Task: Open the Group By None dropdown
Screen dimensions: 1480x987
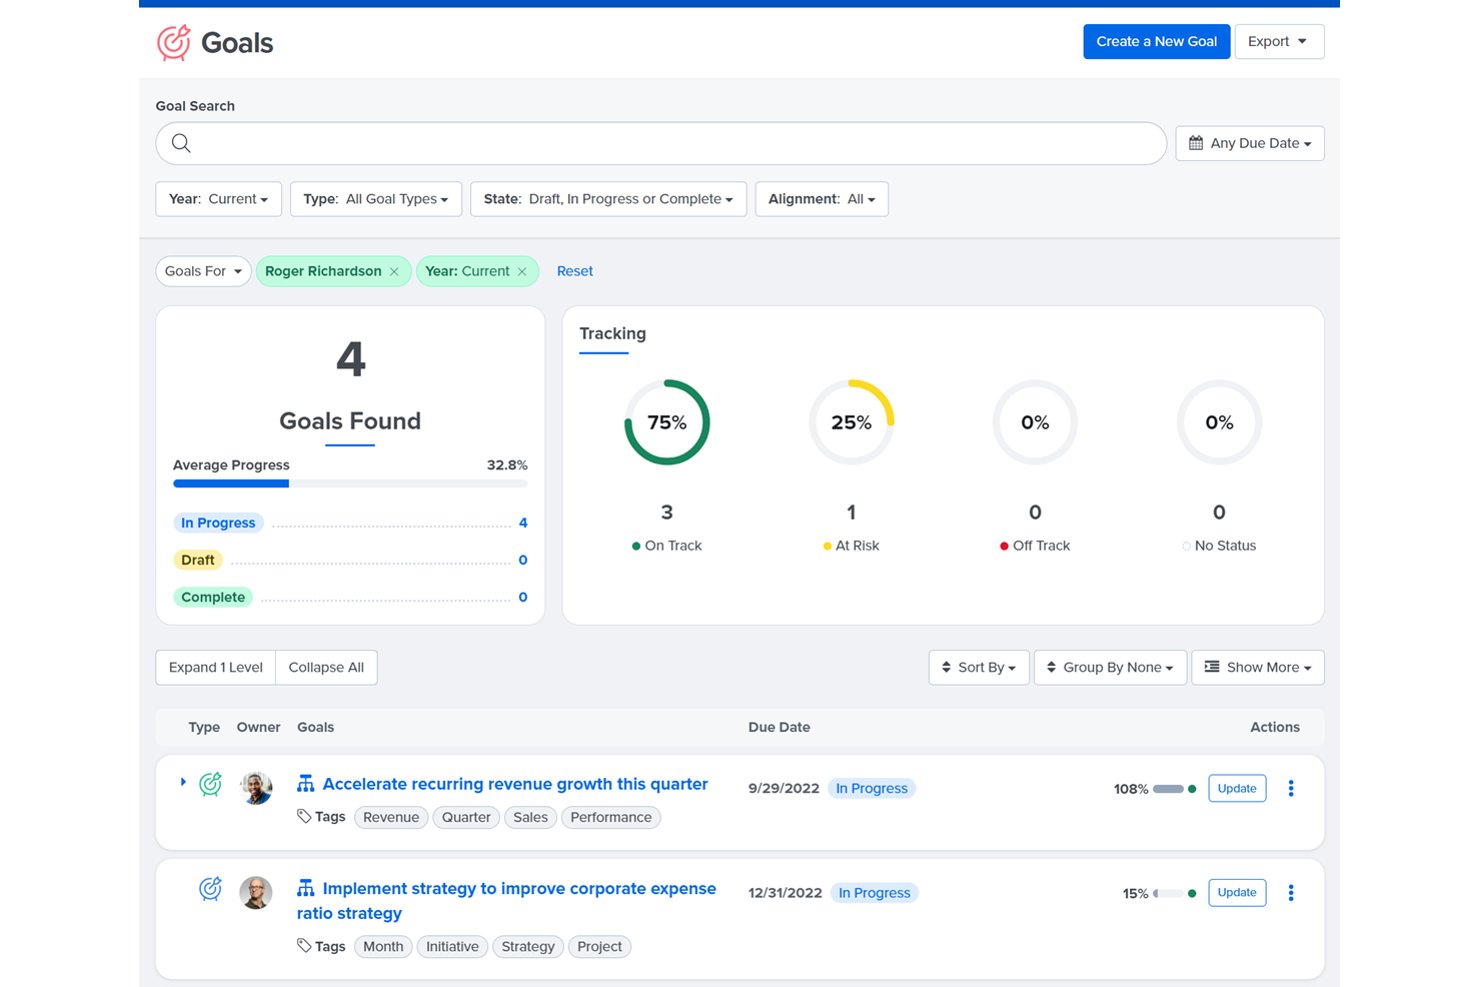Action: (x=1110, y=667)
